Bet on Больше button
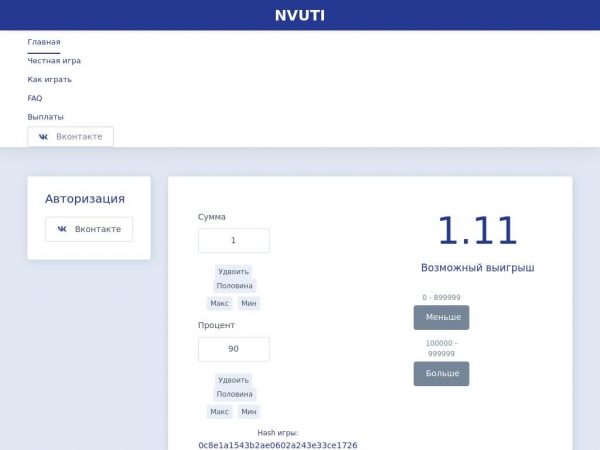The image size is (600, 450). point(441,373)
